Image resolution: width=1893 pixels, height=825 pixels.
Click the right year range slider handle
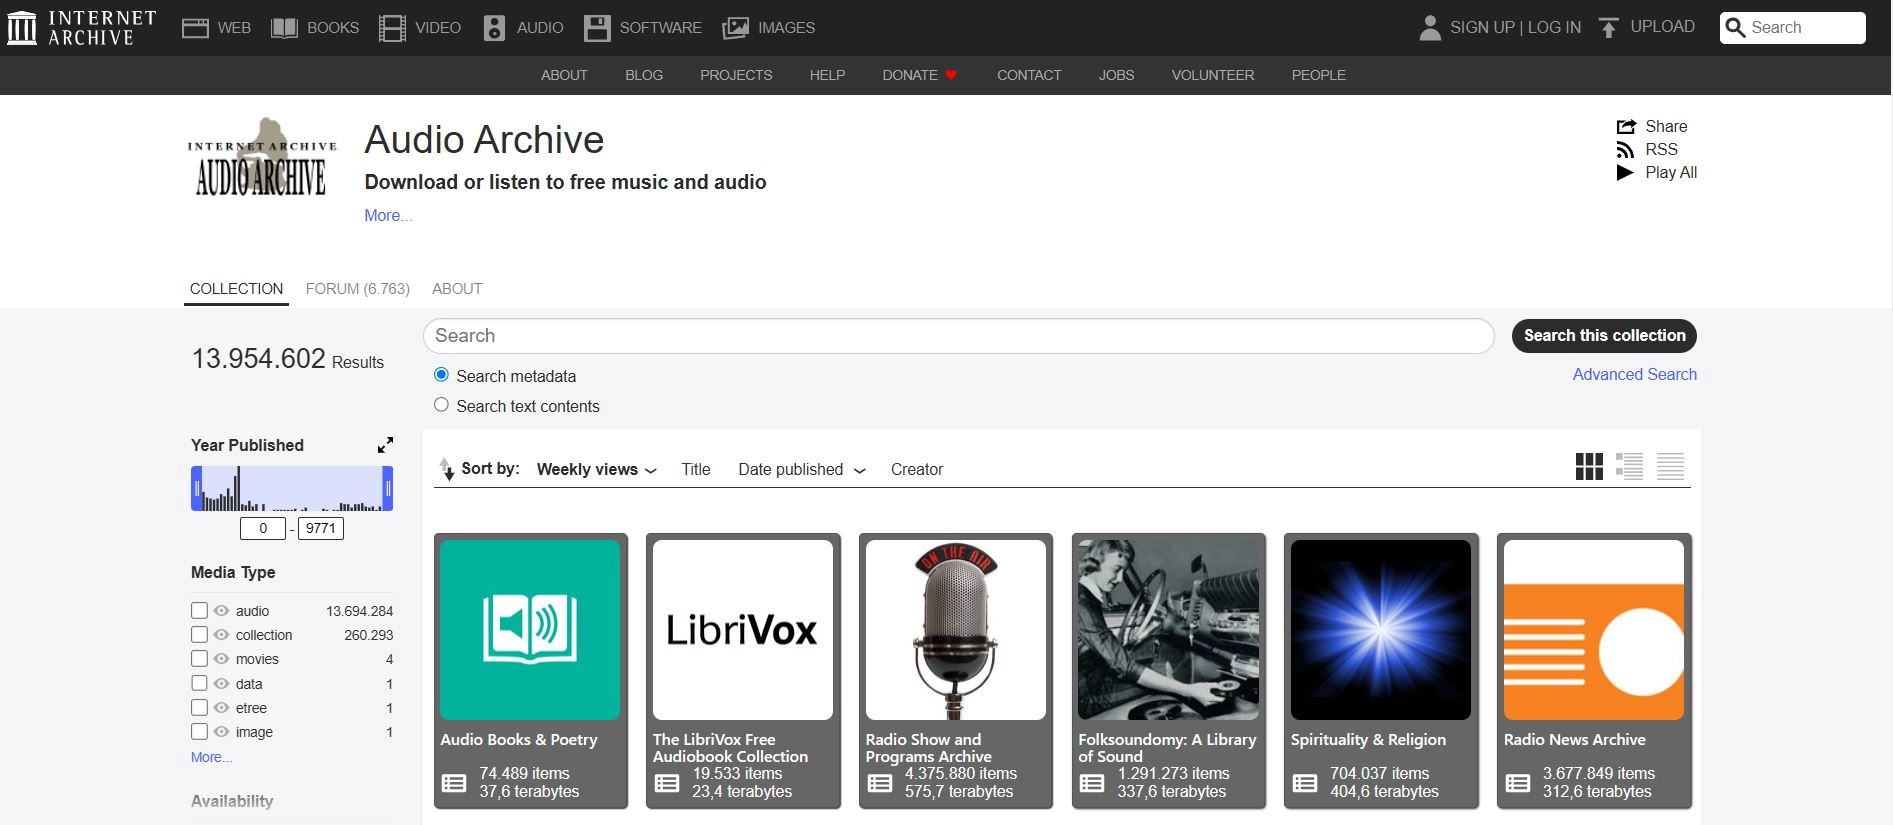pos(387,489)
